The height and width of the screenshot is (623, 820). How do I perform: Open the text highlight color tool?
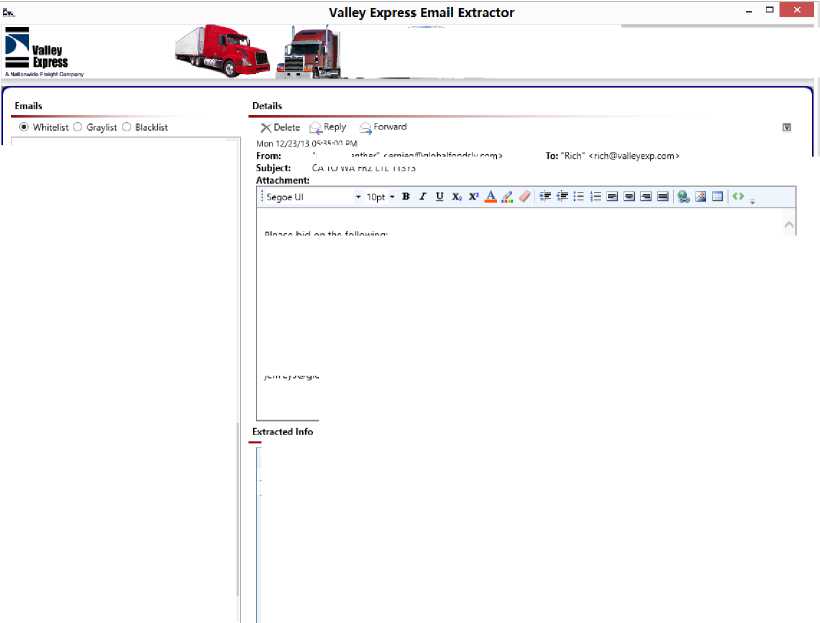(507, 197)
